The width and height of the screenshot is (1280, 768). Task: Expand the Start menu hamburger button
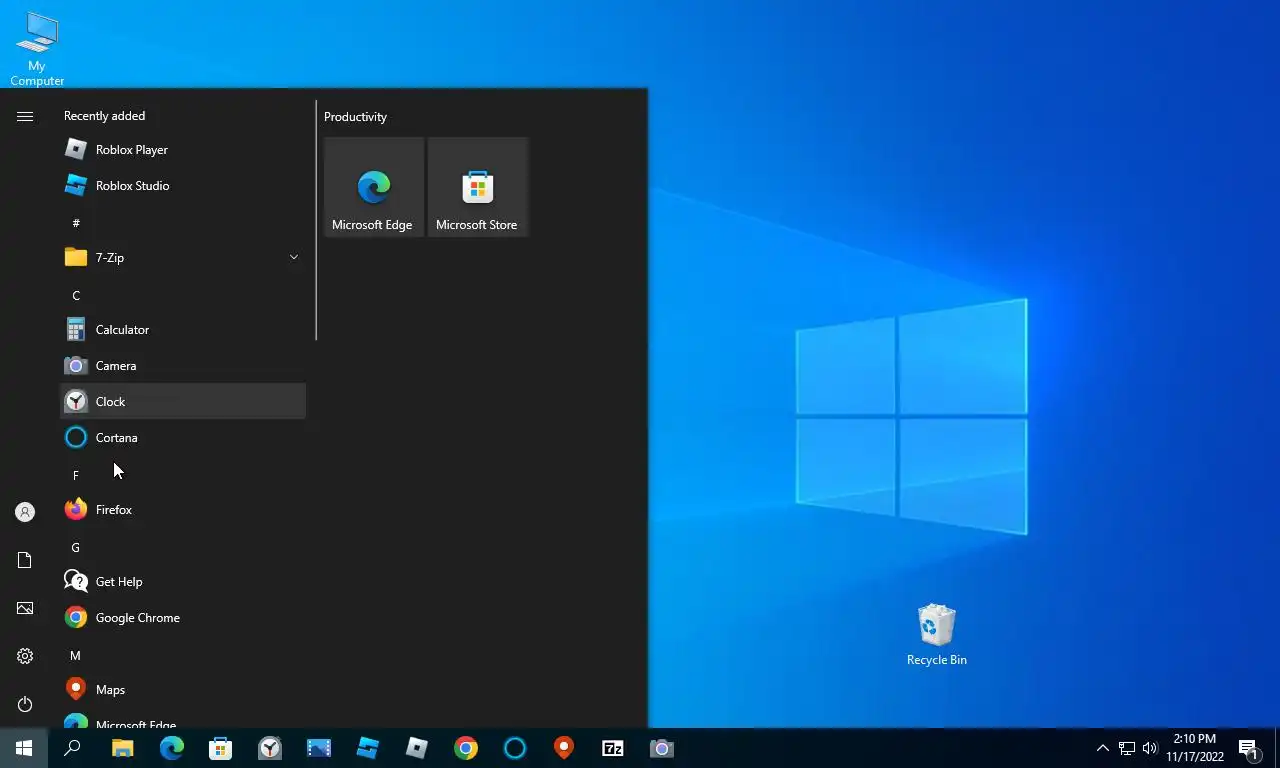click(25, 116)
